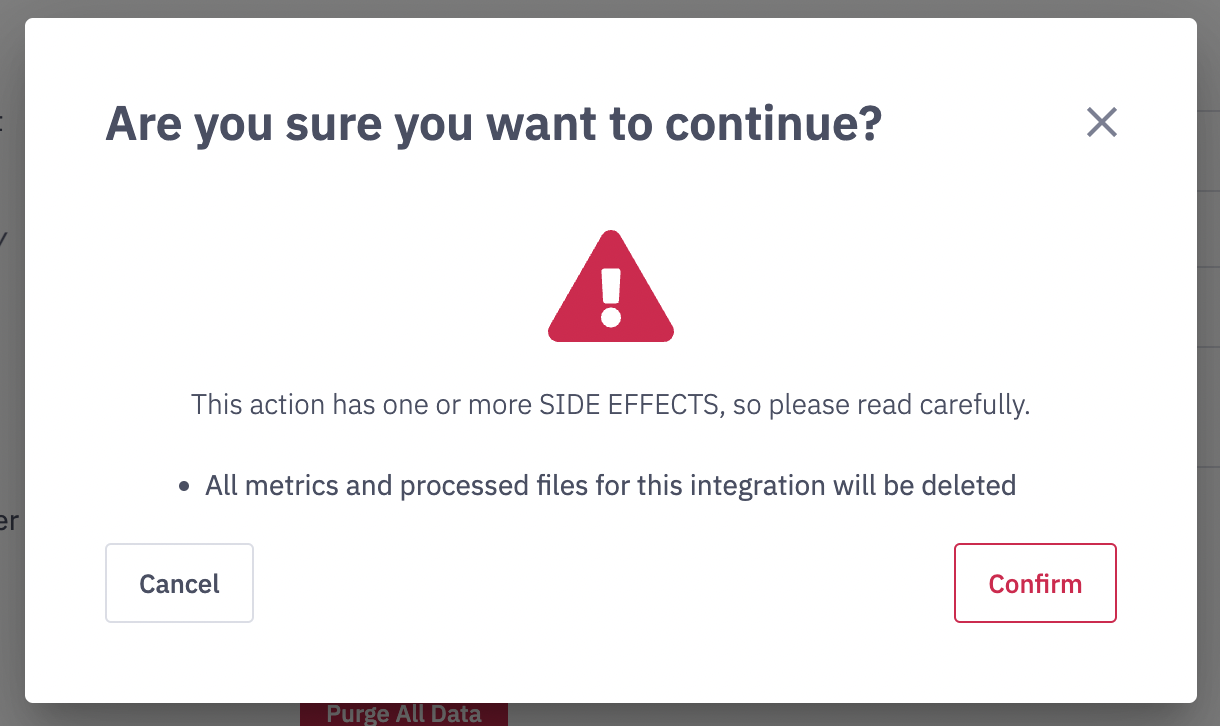The width and height of the screenshot is (1220, 726).
Task: Cancel the purge action via Cancel
Action: (179, 583)
